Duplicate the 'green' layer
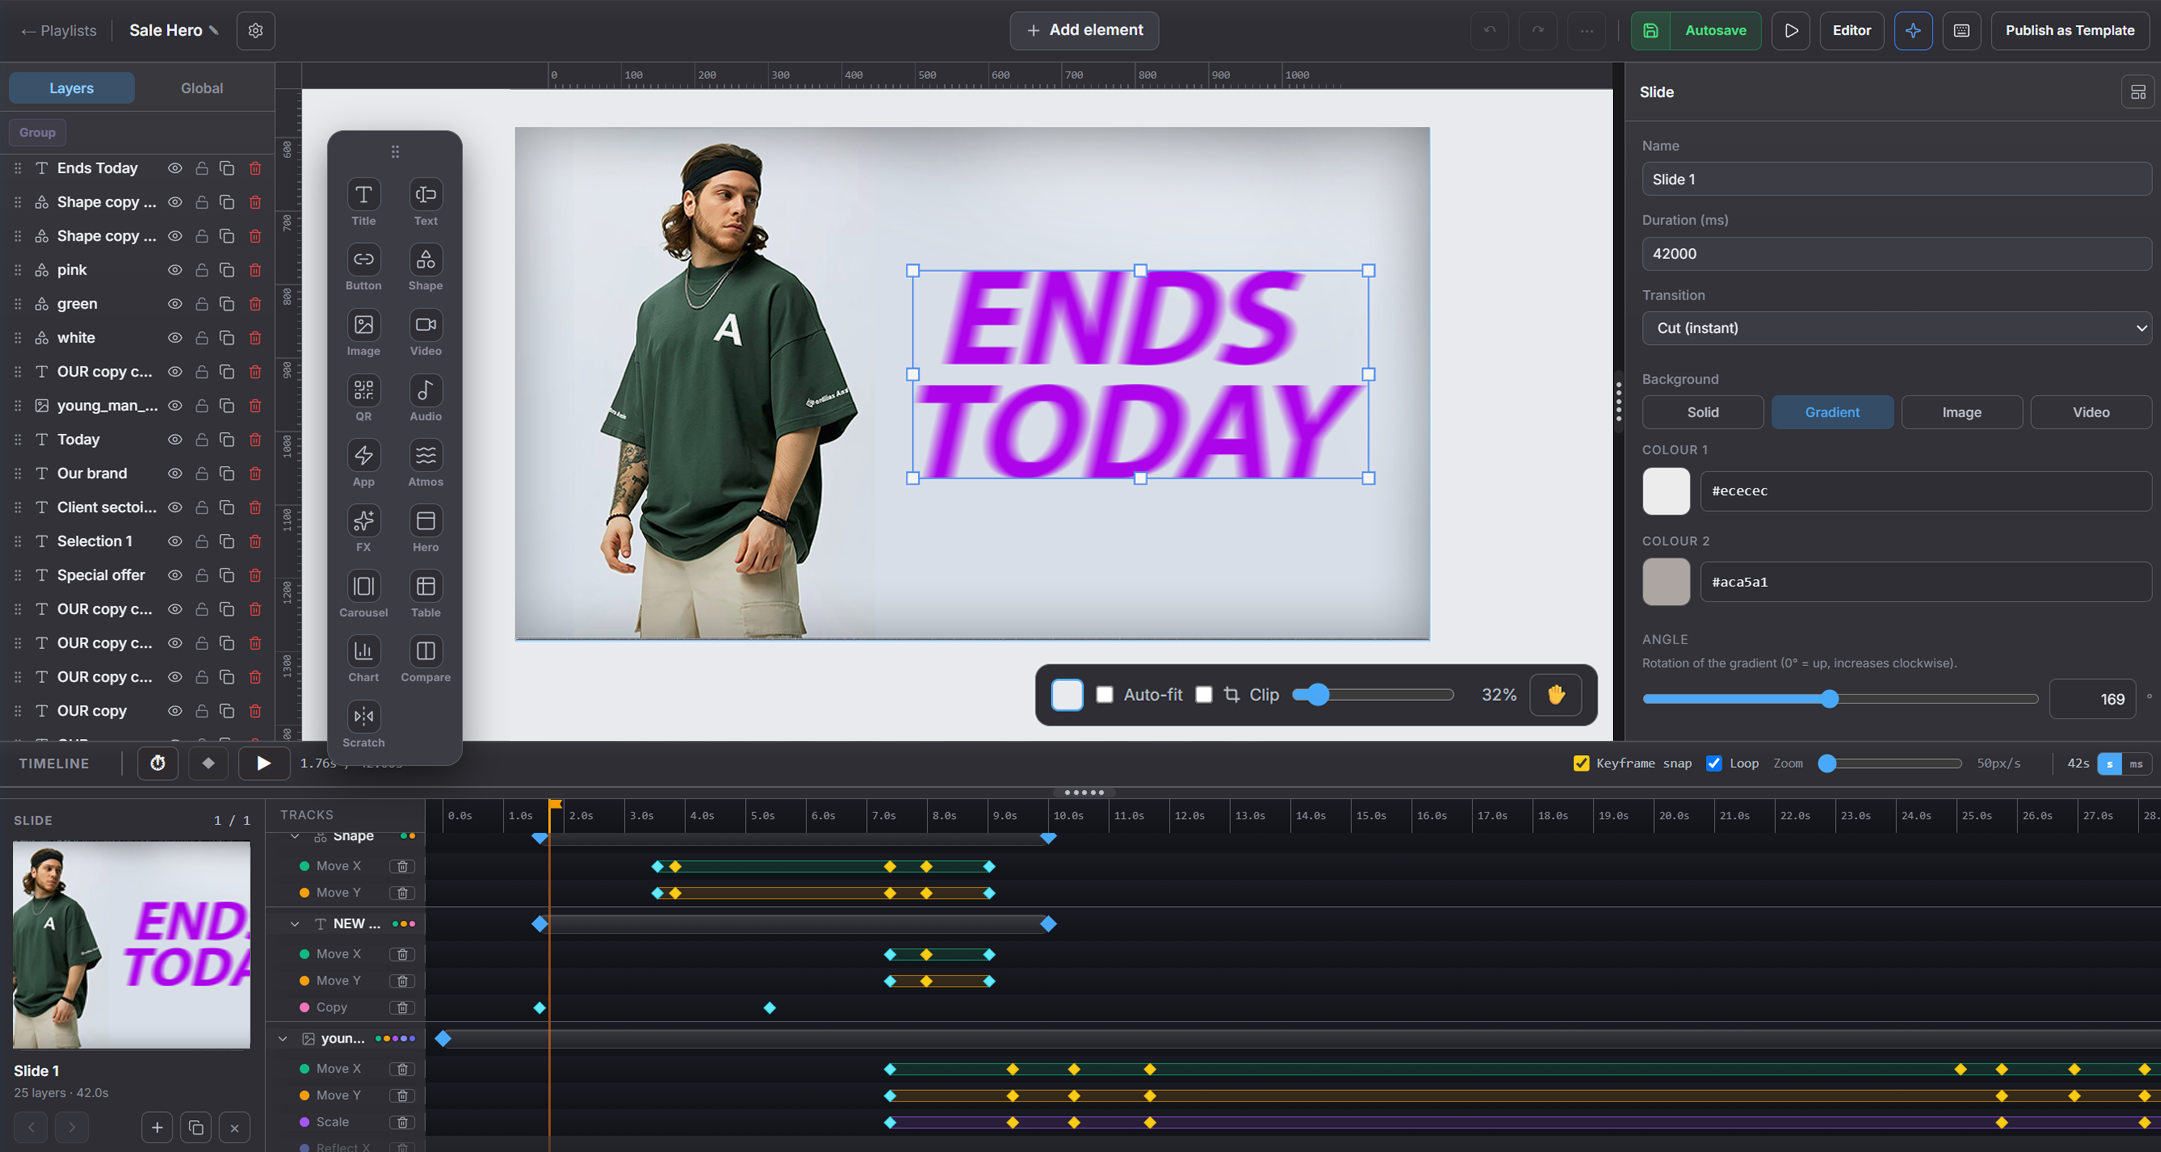The height and width of the screenshot is (1152, 2161). (227, 304)
